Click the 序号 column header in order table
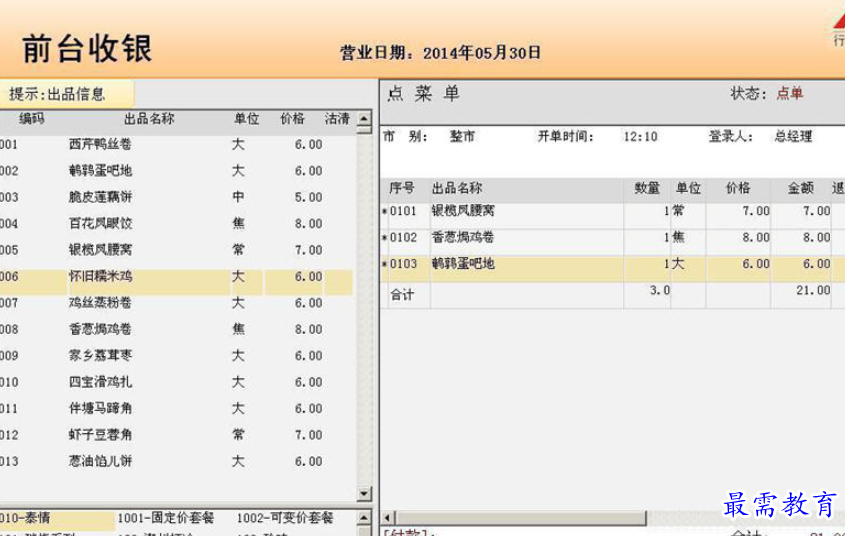845x536 pixels. tap(401, 188)
